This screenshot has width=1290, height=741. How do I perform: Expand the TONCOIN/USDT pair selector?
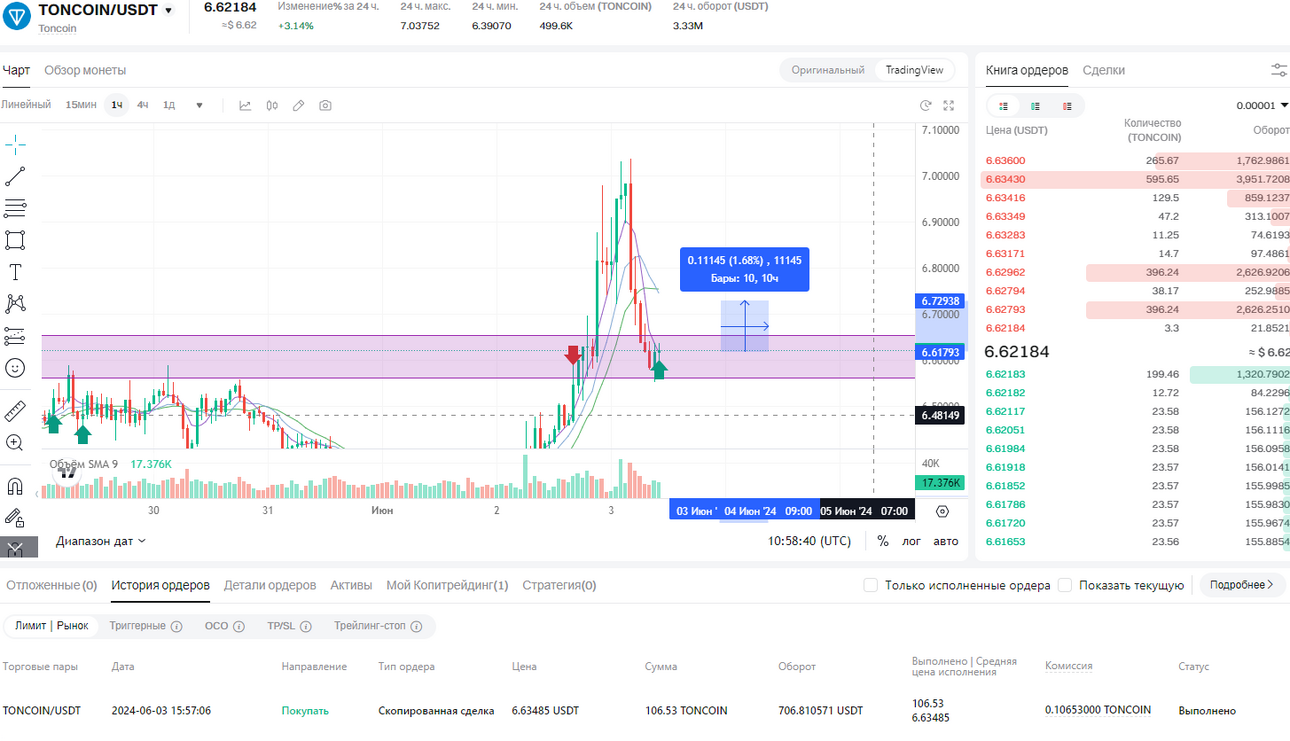click(x=168, y=10)
